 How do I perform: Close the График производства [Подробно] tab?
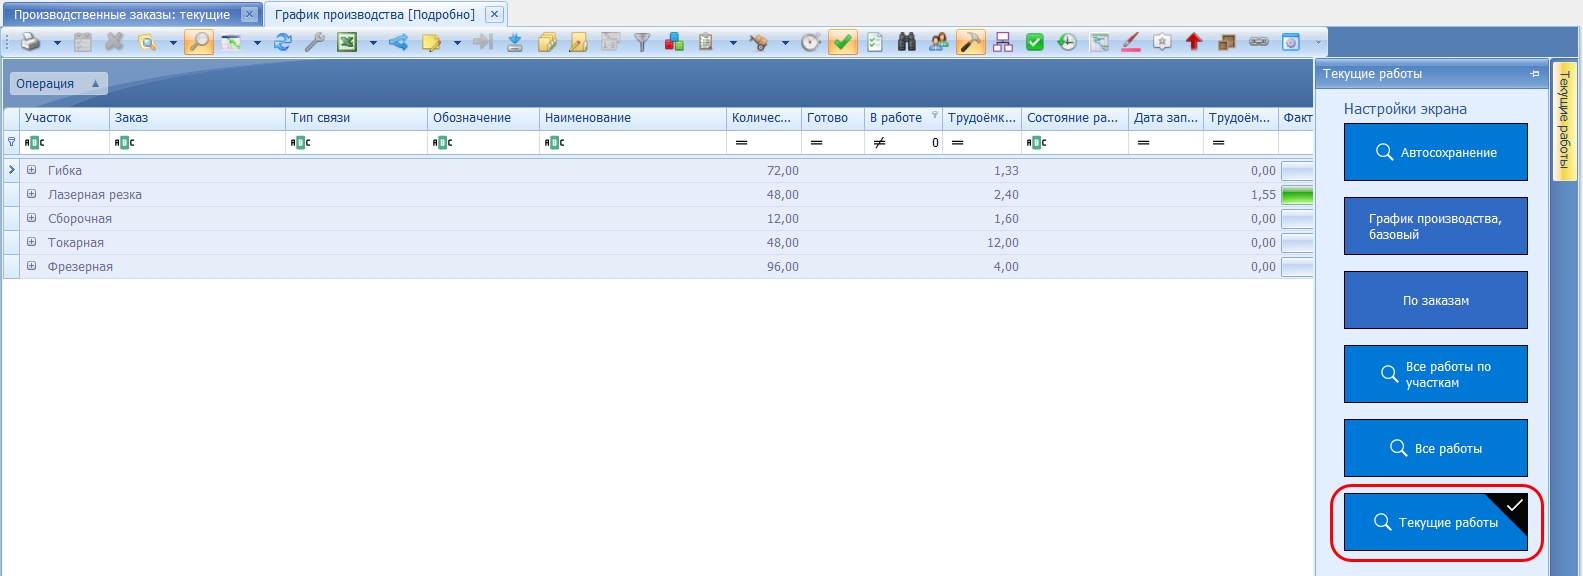coord(494,15)
